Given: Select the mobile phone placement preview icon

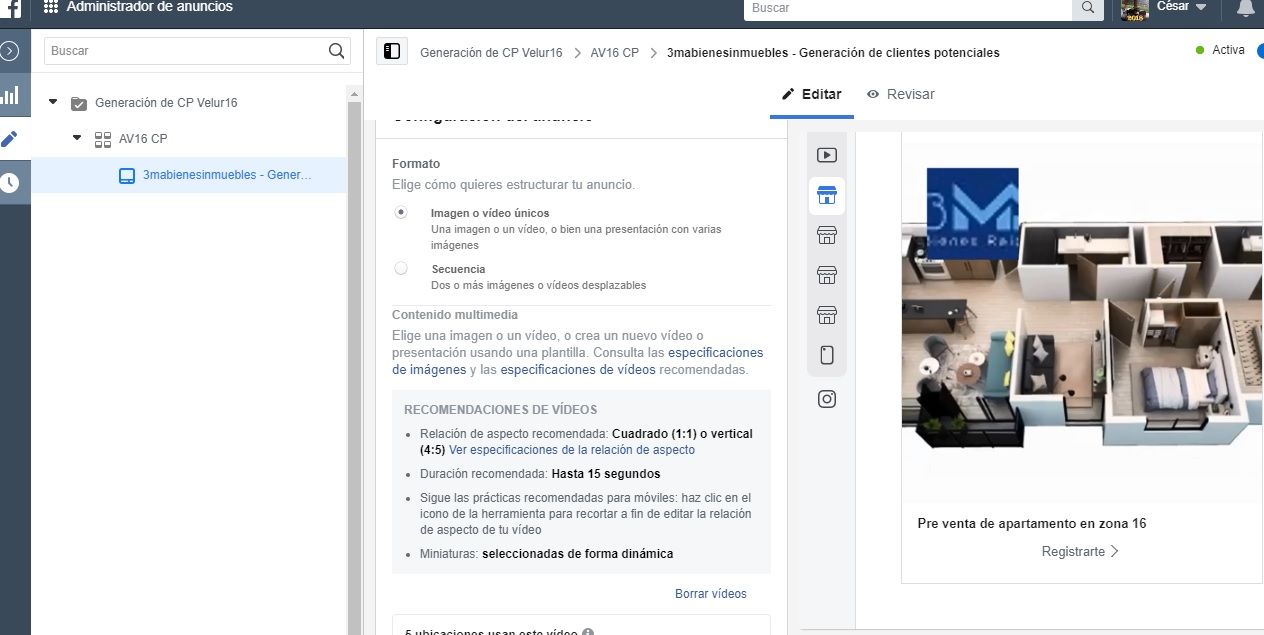Looking at the screenshot, I should (827, 355).
